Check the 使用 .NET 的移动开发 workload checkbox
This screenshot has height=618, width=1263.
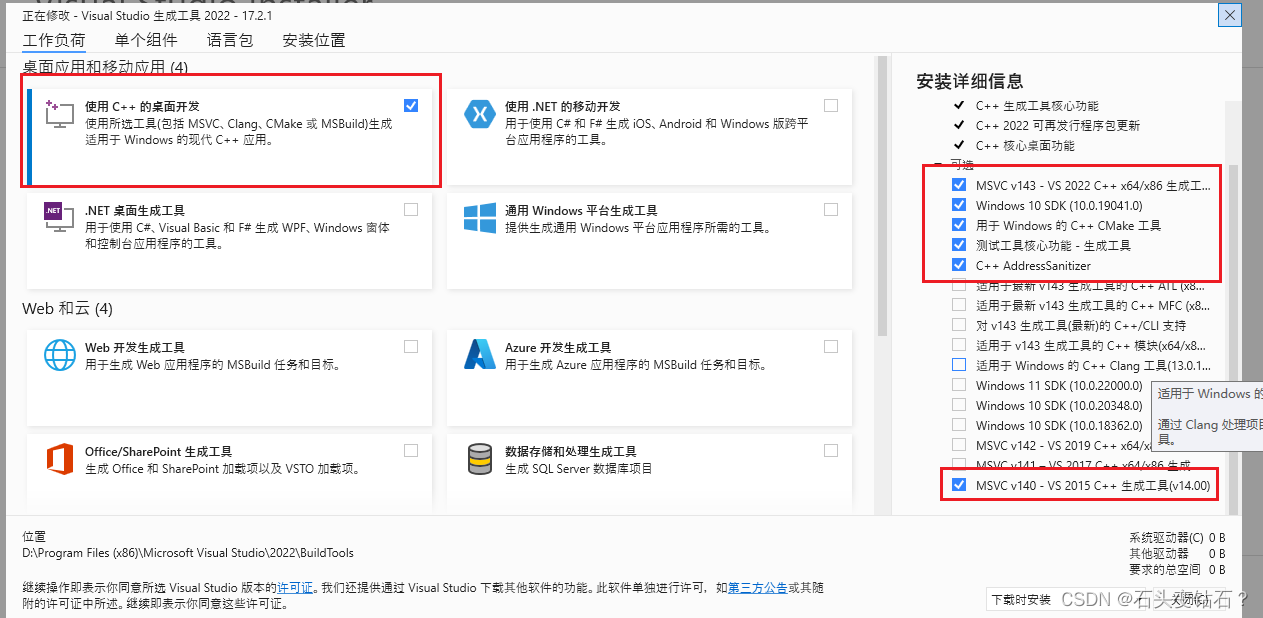831,105
